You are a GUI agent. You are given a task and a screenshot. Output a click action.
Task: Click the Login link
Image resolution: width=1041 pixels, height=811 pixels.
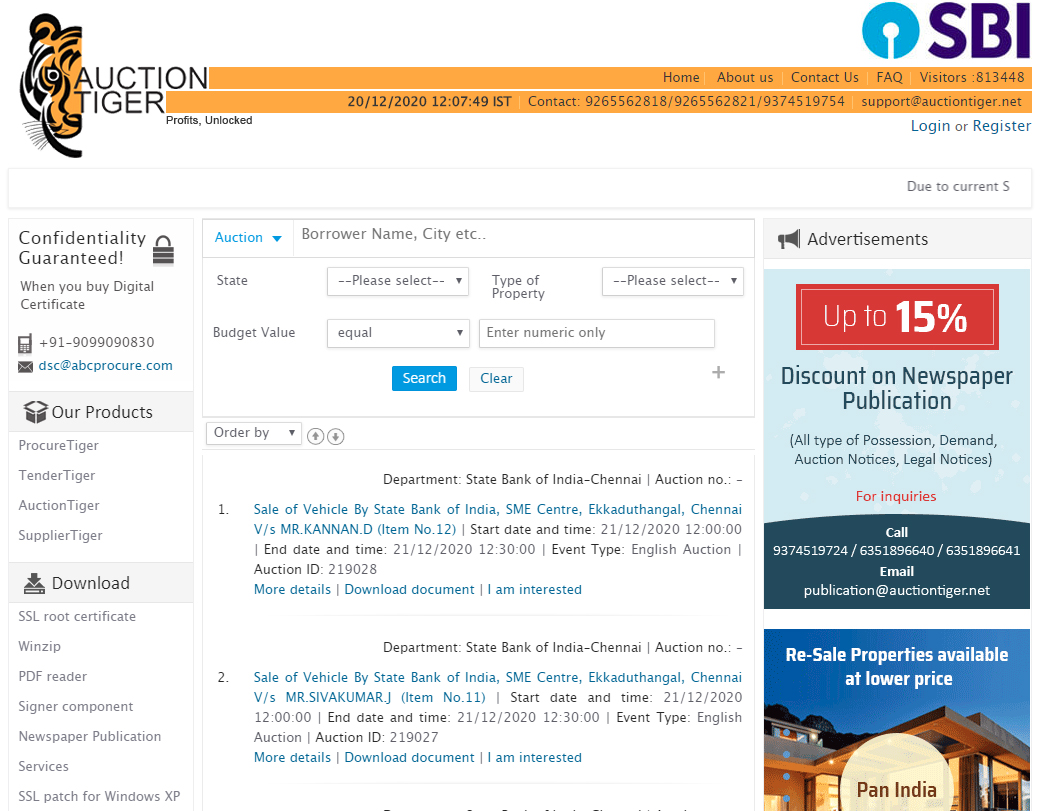click(930, 126)
